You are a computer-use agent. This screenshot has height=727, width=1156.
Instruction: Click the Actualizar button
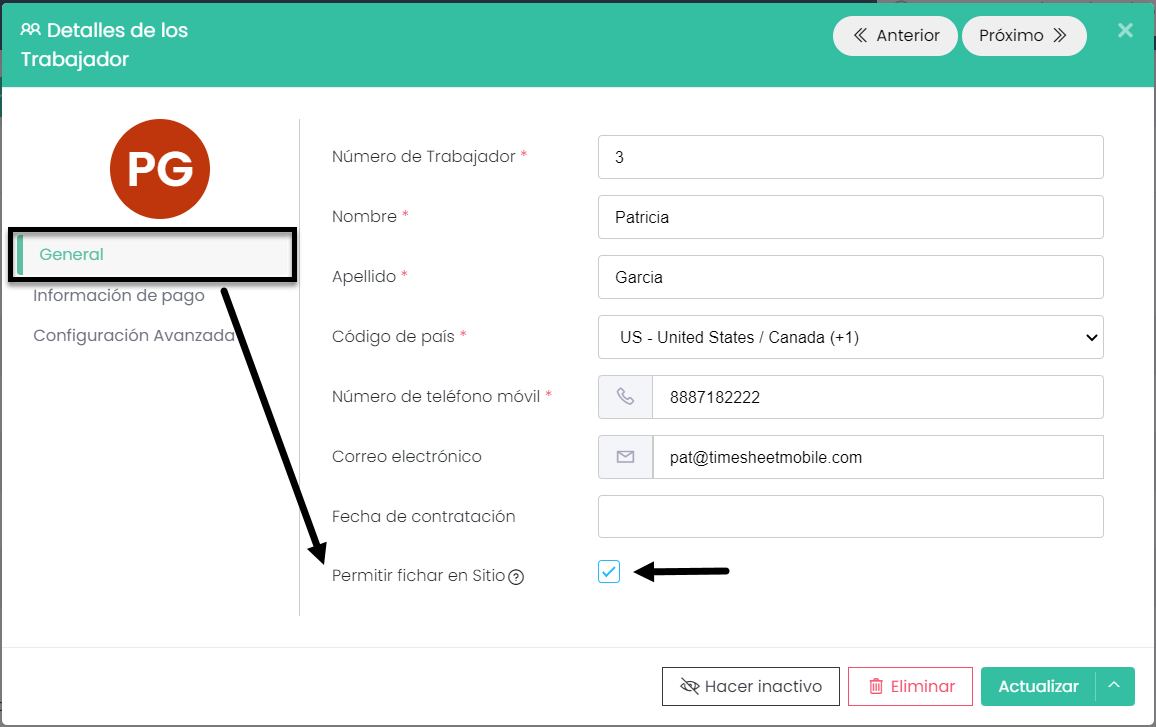coord(1038,686)
